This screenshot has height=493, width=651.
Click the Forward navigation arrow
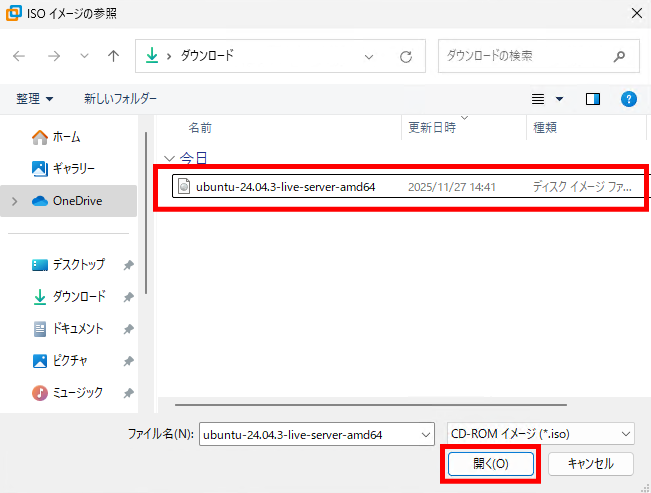click(x=52, y=57)
